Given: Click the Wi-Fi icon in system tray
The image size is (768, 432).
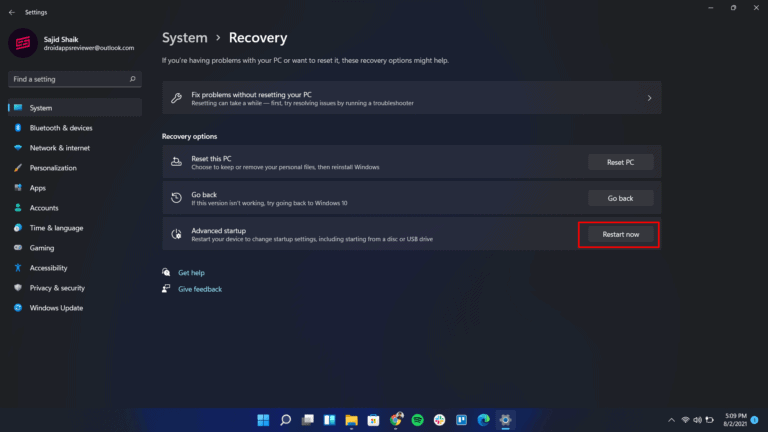Looking at the screenshot, I should [685, 420].
